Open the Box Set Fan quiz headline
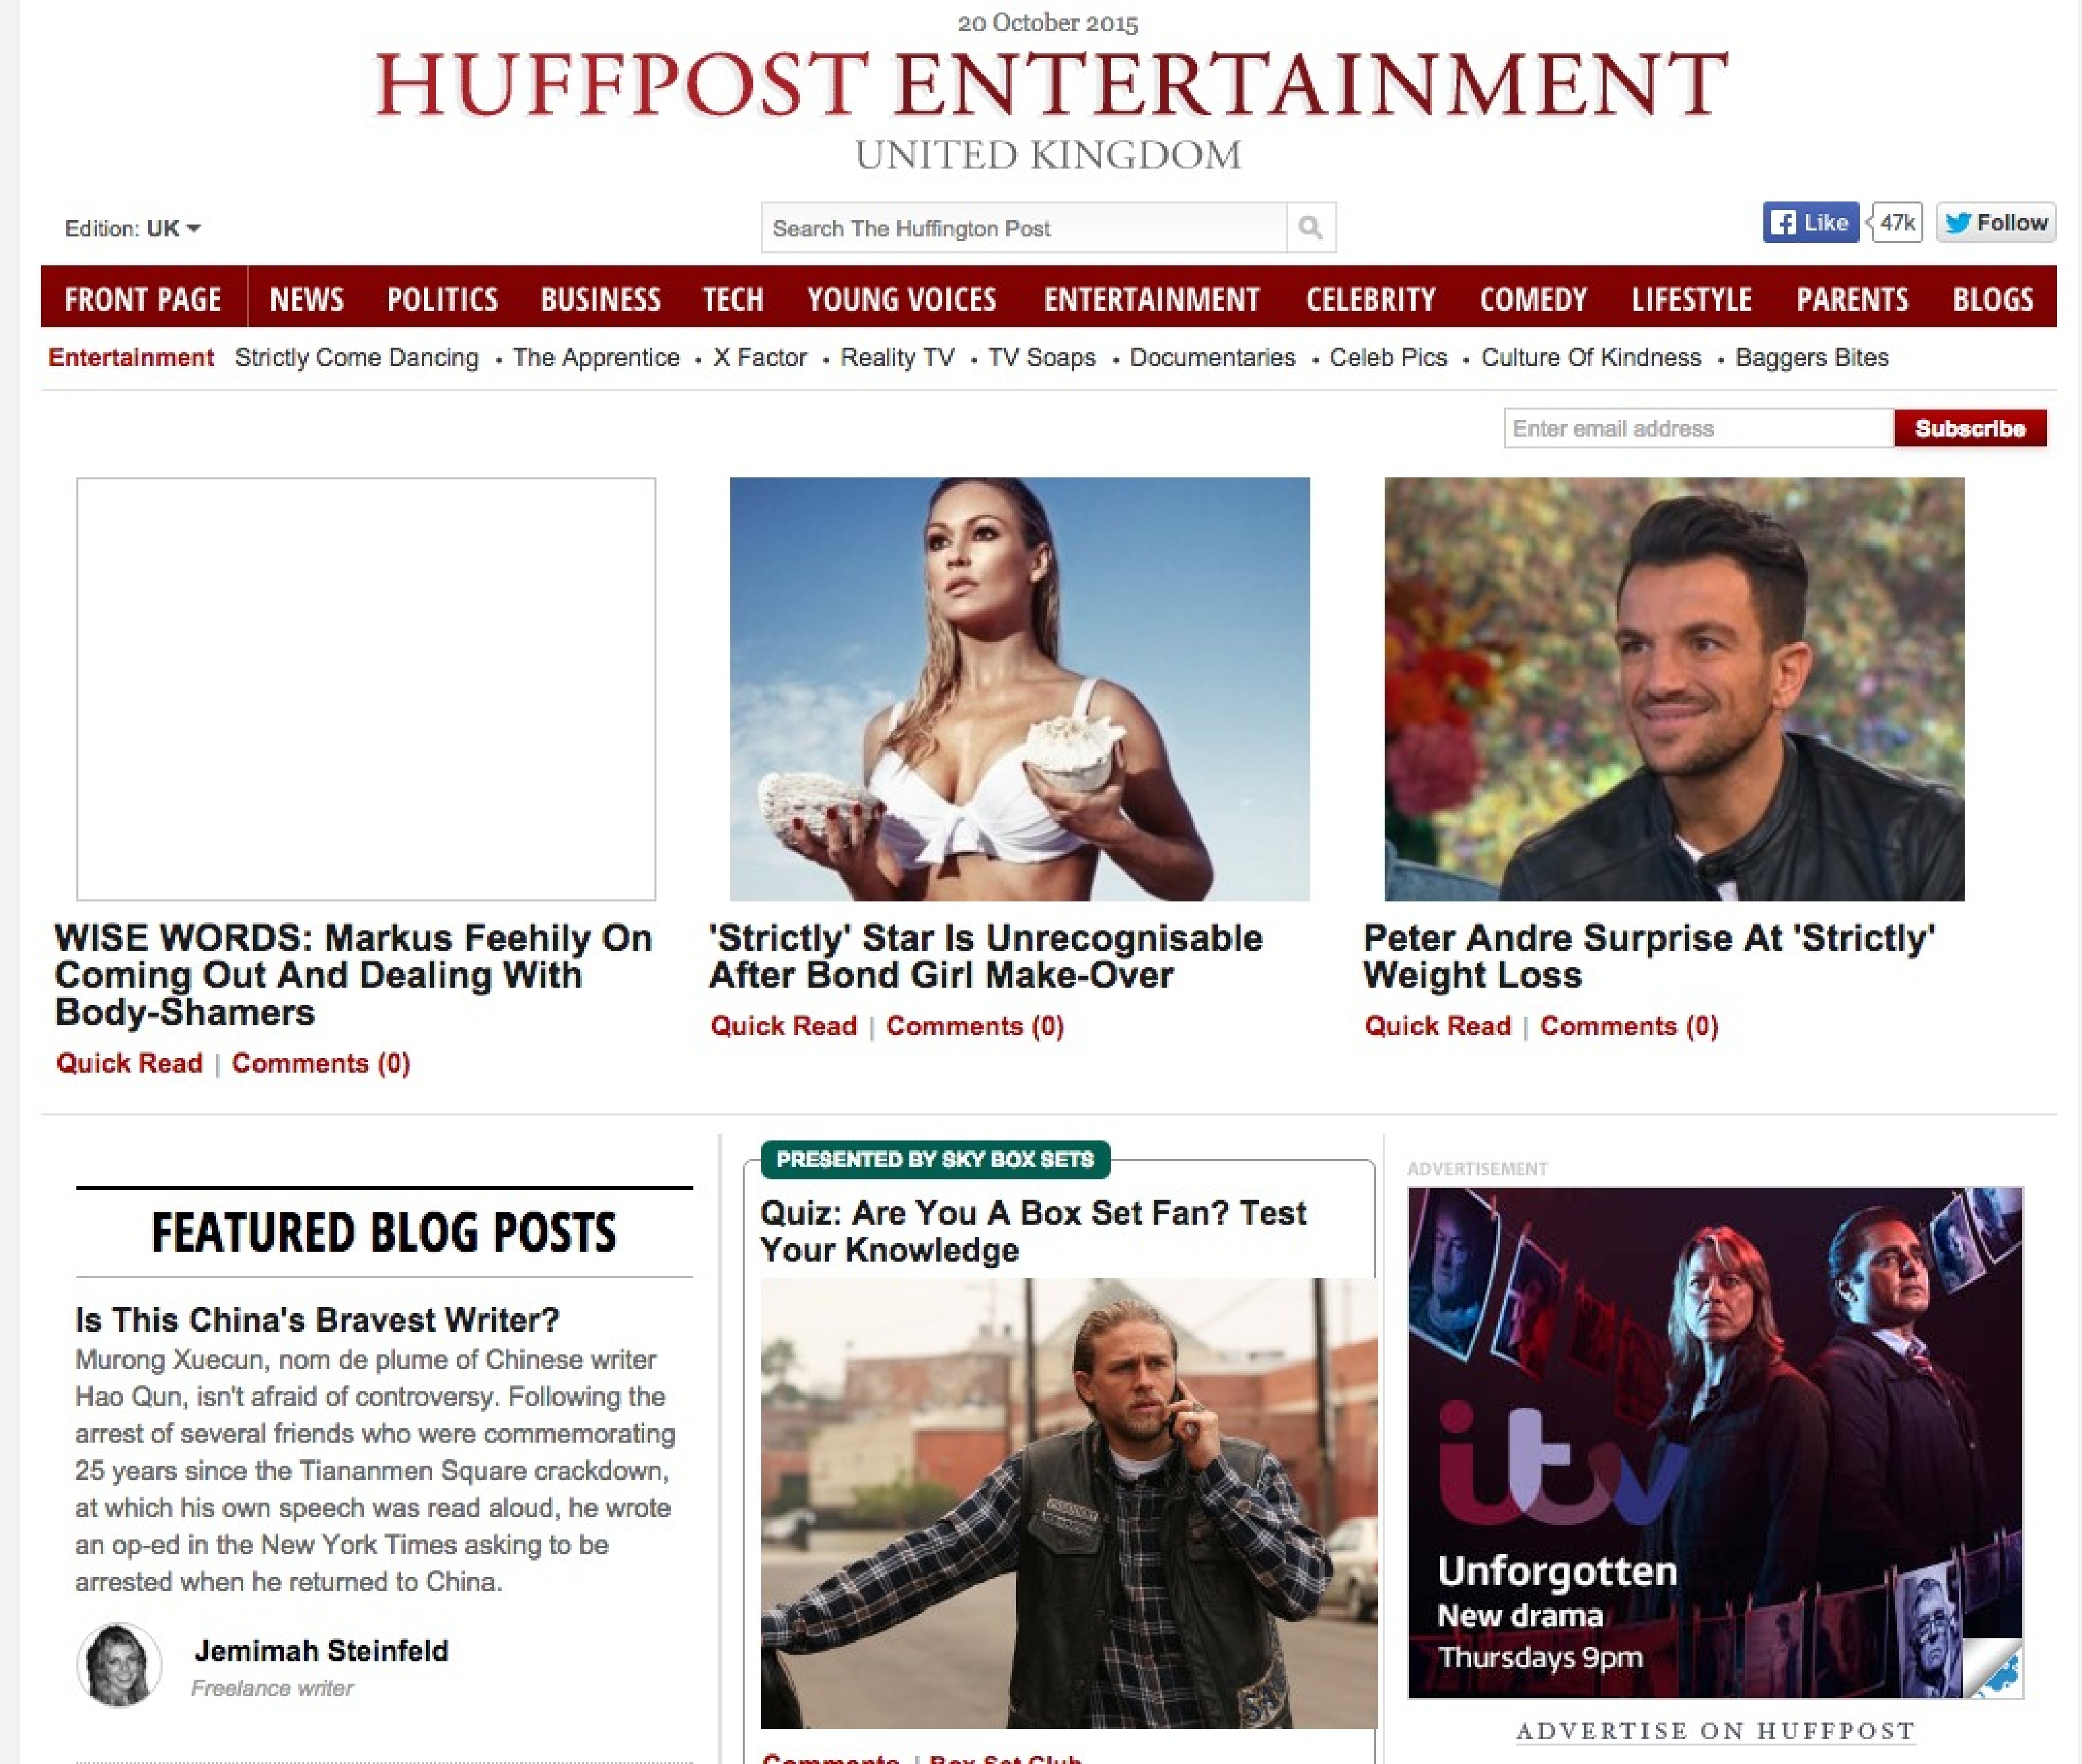 (1033, 1231)
